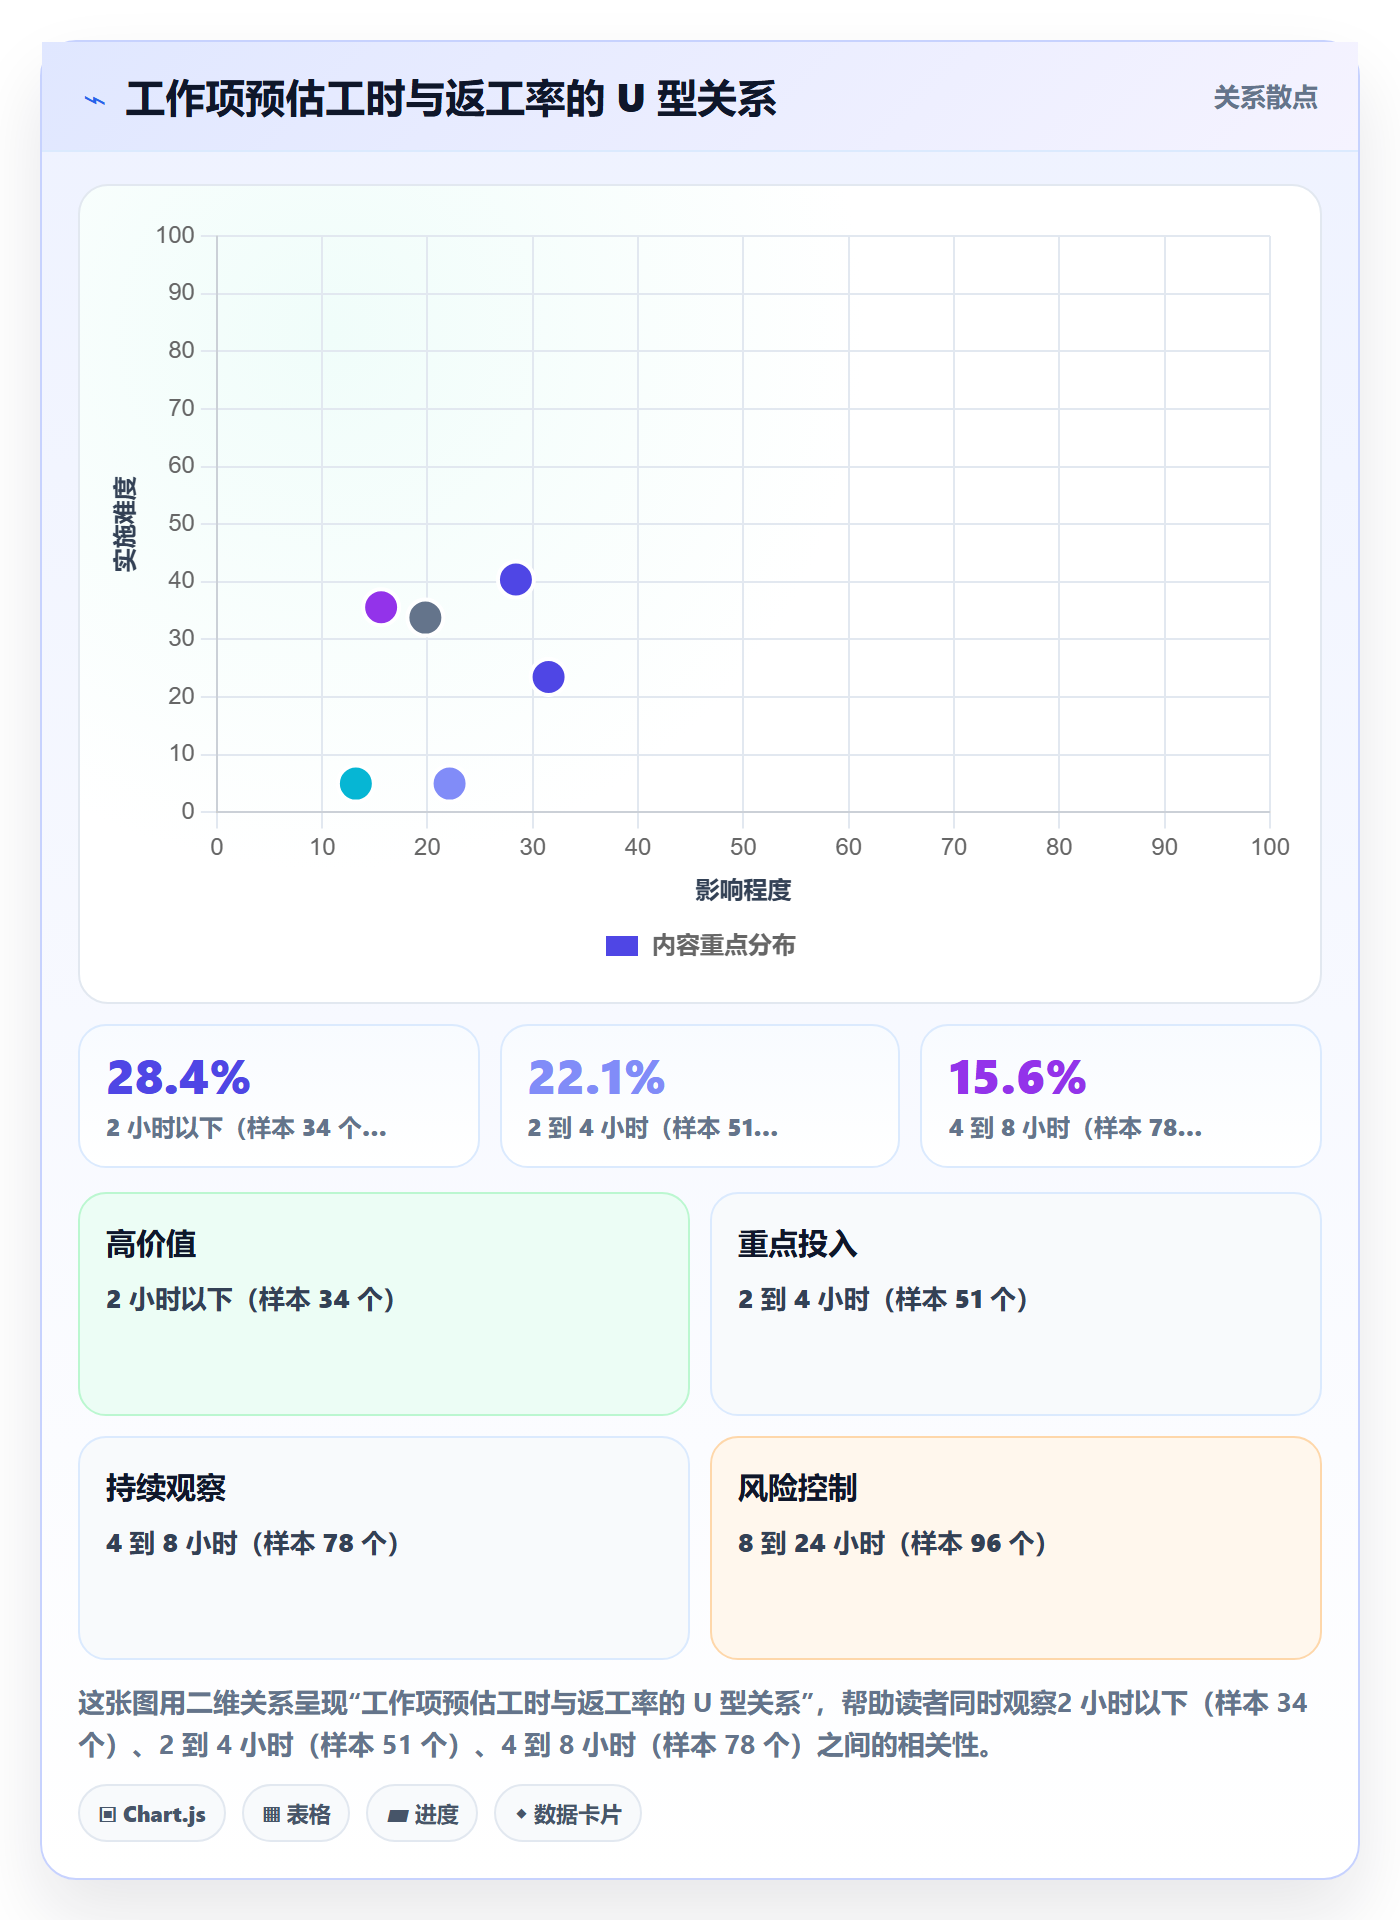Click the 数据卡片 tag chip
Viewport: 1400px width, 1920px height.
(x=568, y=1814)
